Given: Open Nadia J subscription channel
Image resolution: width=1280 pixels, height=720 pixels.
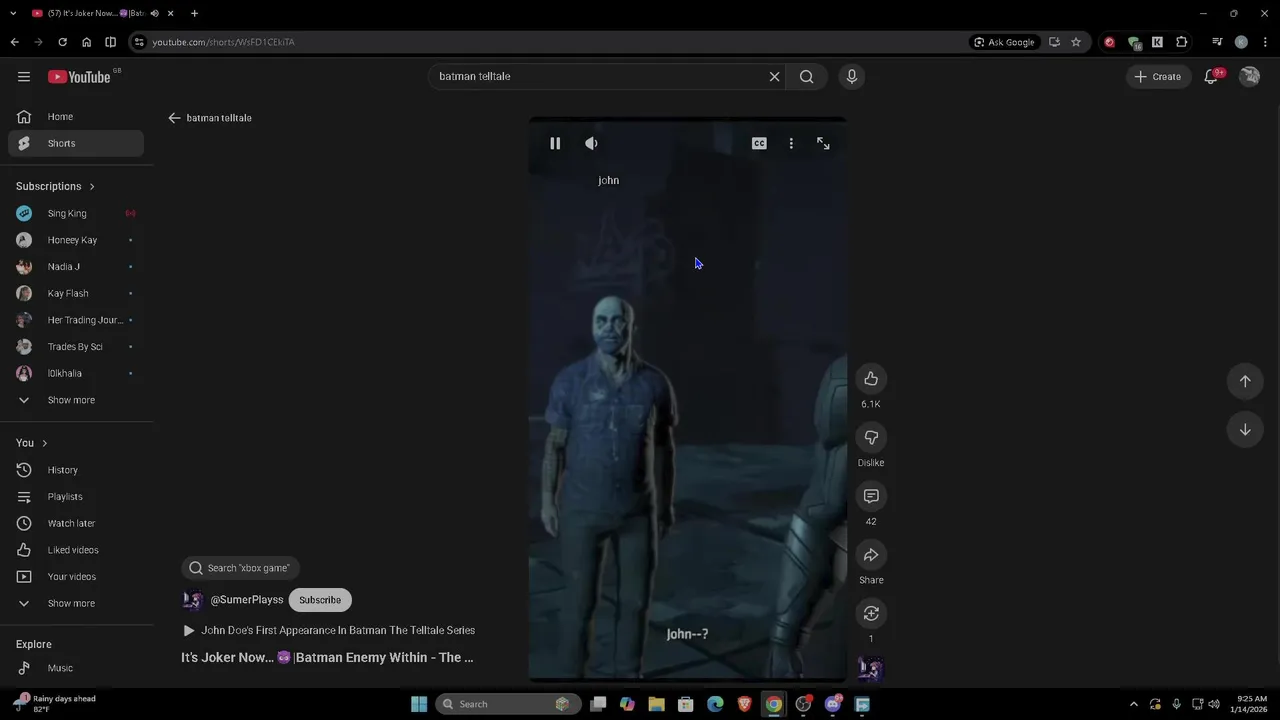Looking at the screenshot, I should coord(76,266).
